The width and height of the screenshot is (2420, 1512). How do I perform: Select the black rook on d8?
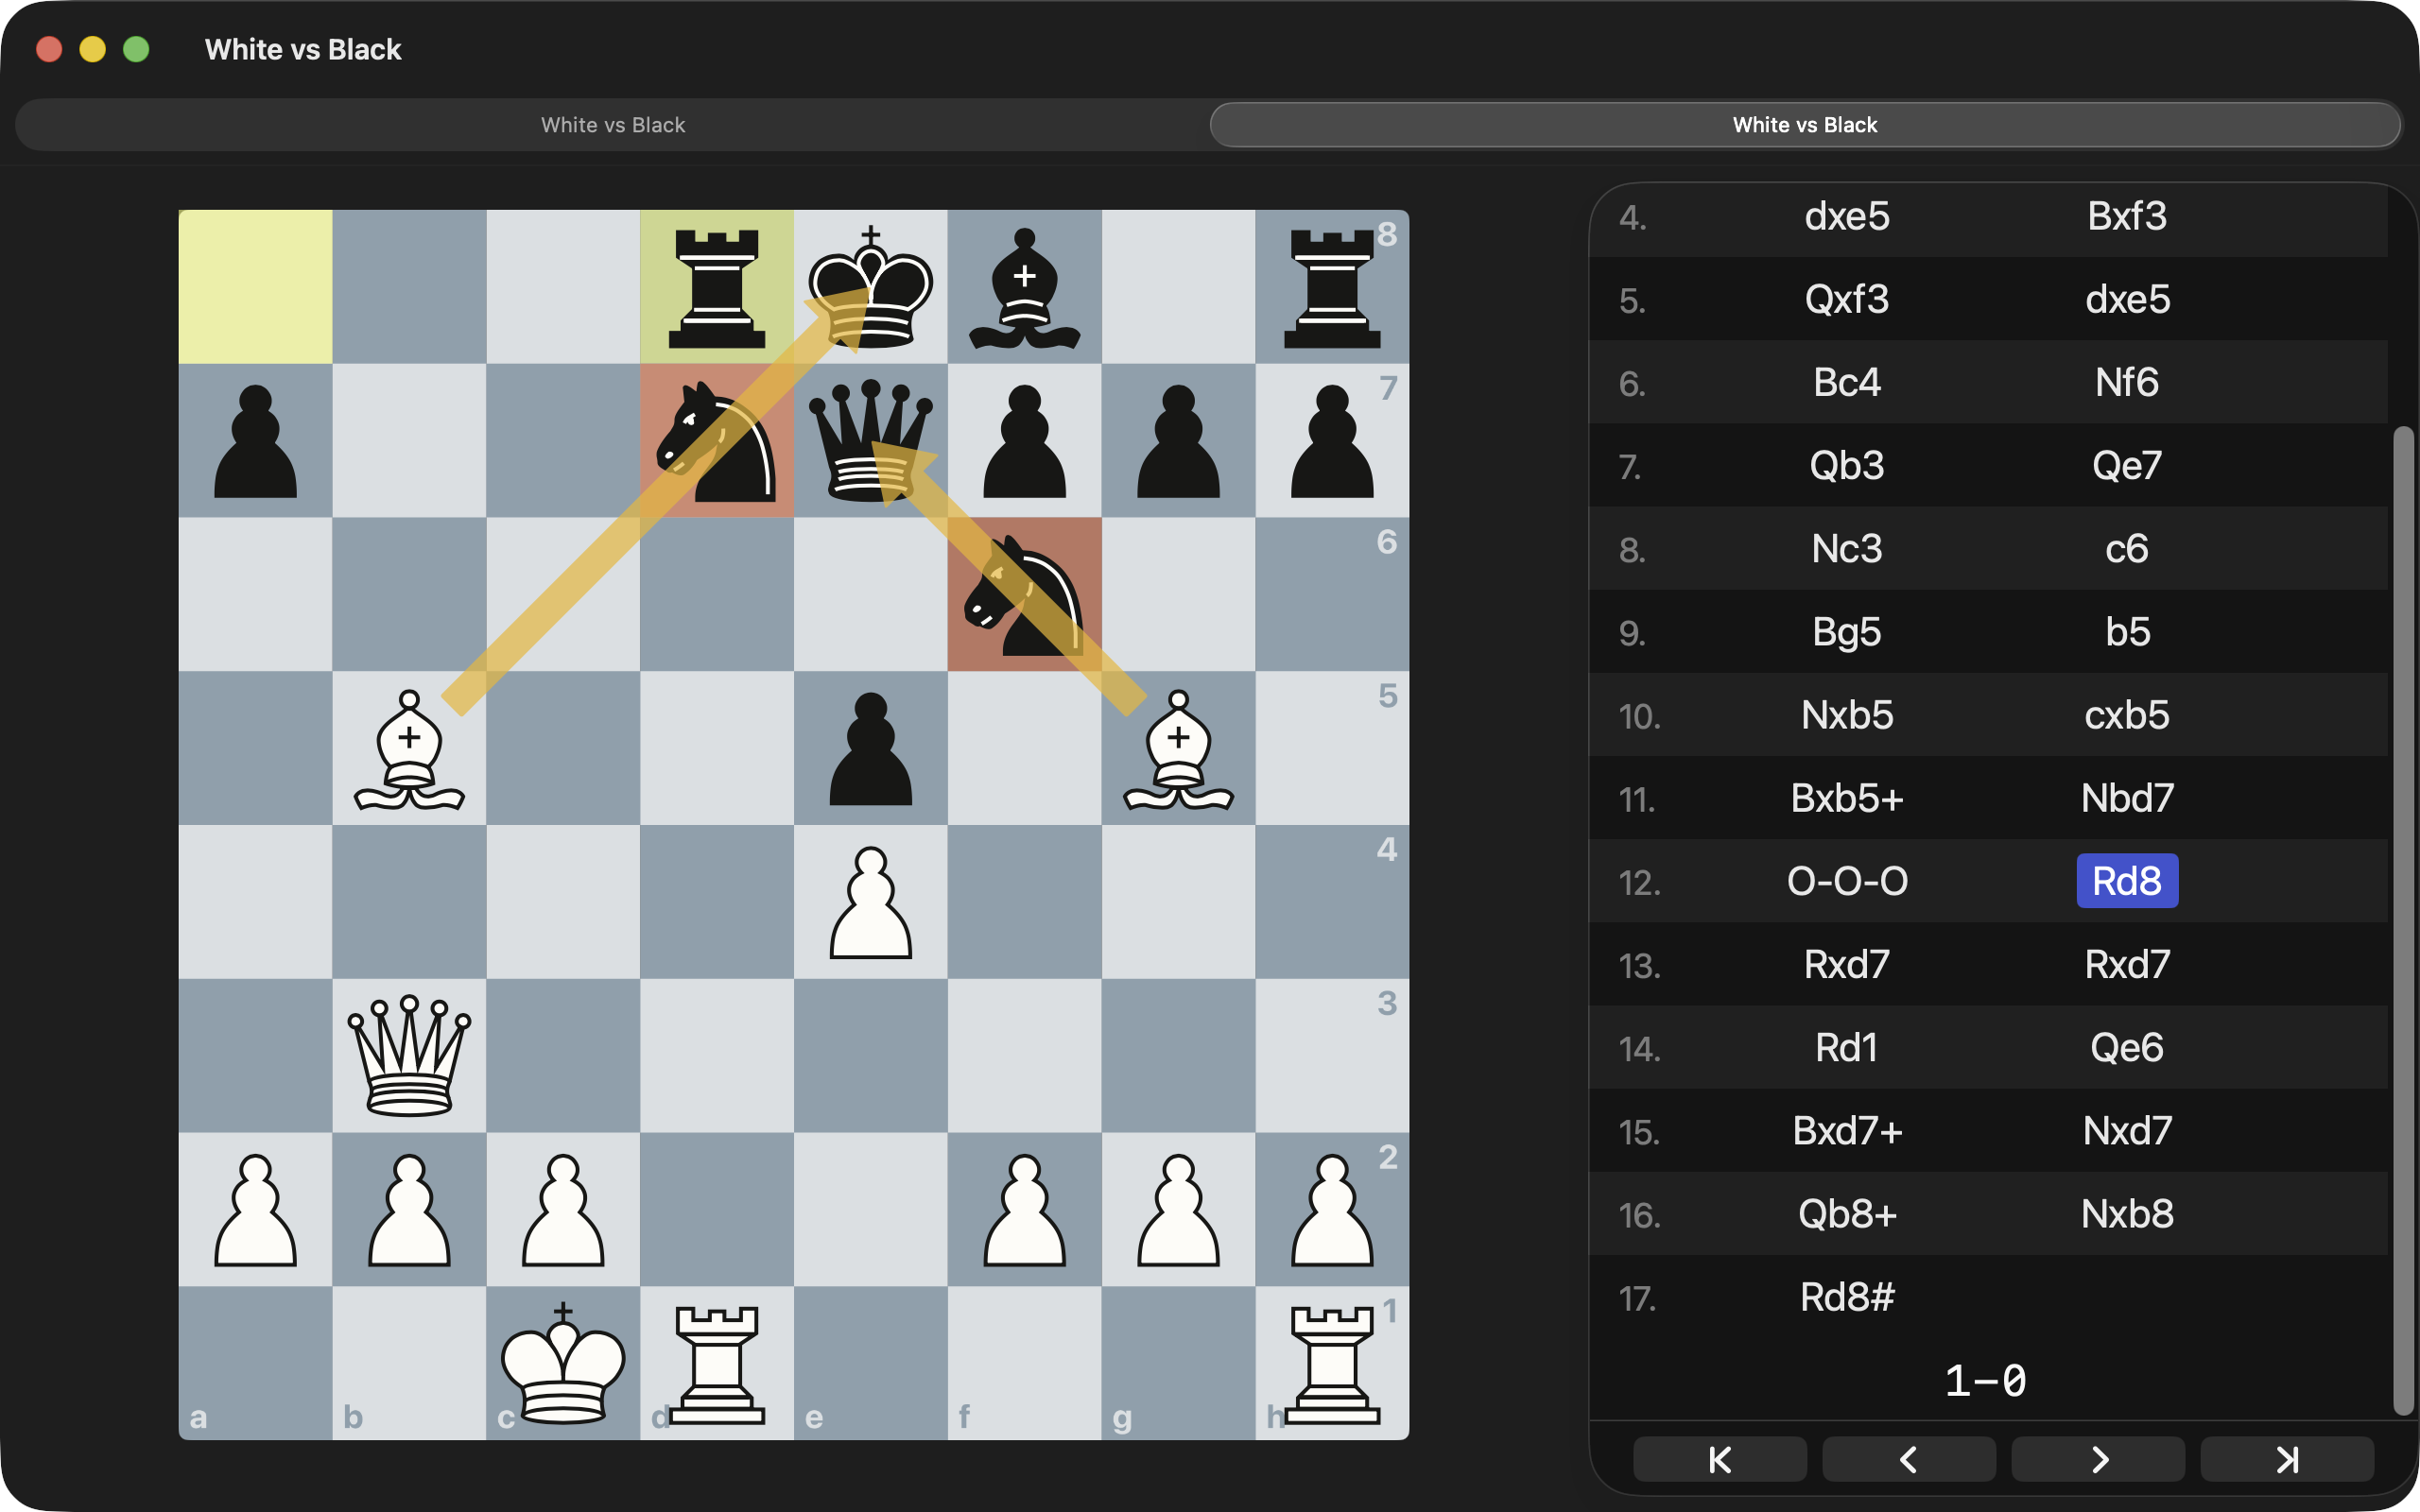[x=716, y=287]
